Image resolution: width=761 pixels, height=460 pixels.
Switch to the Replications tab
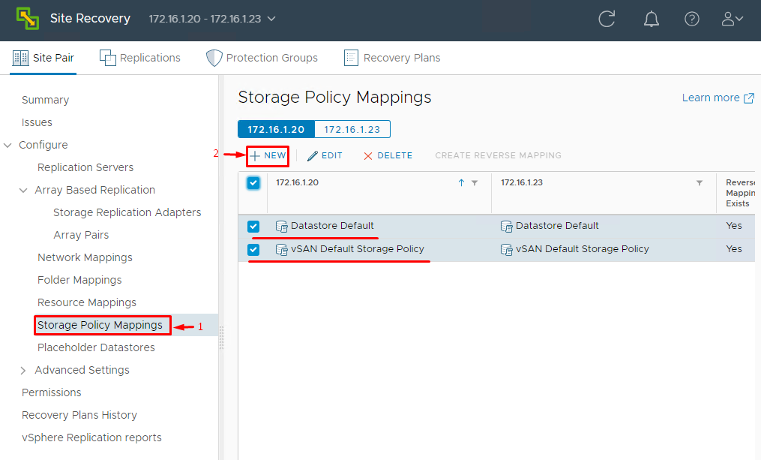tap(140, 58)
